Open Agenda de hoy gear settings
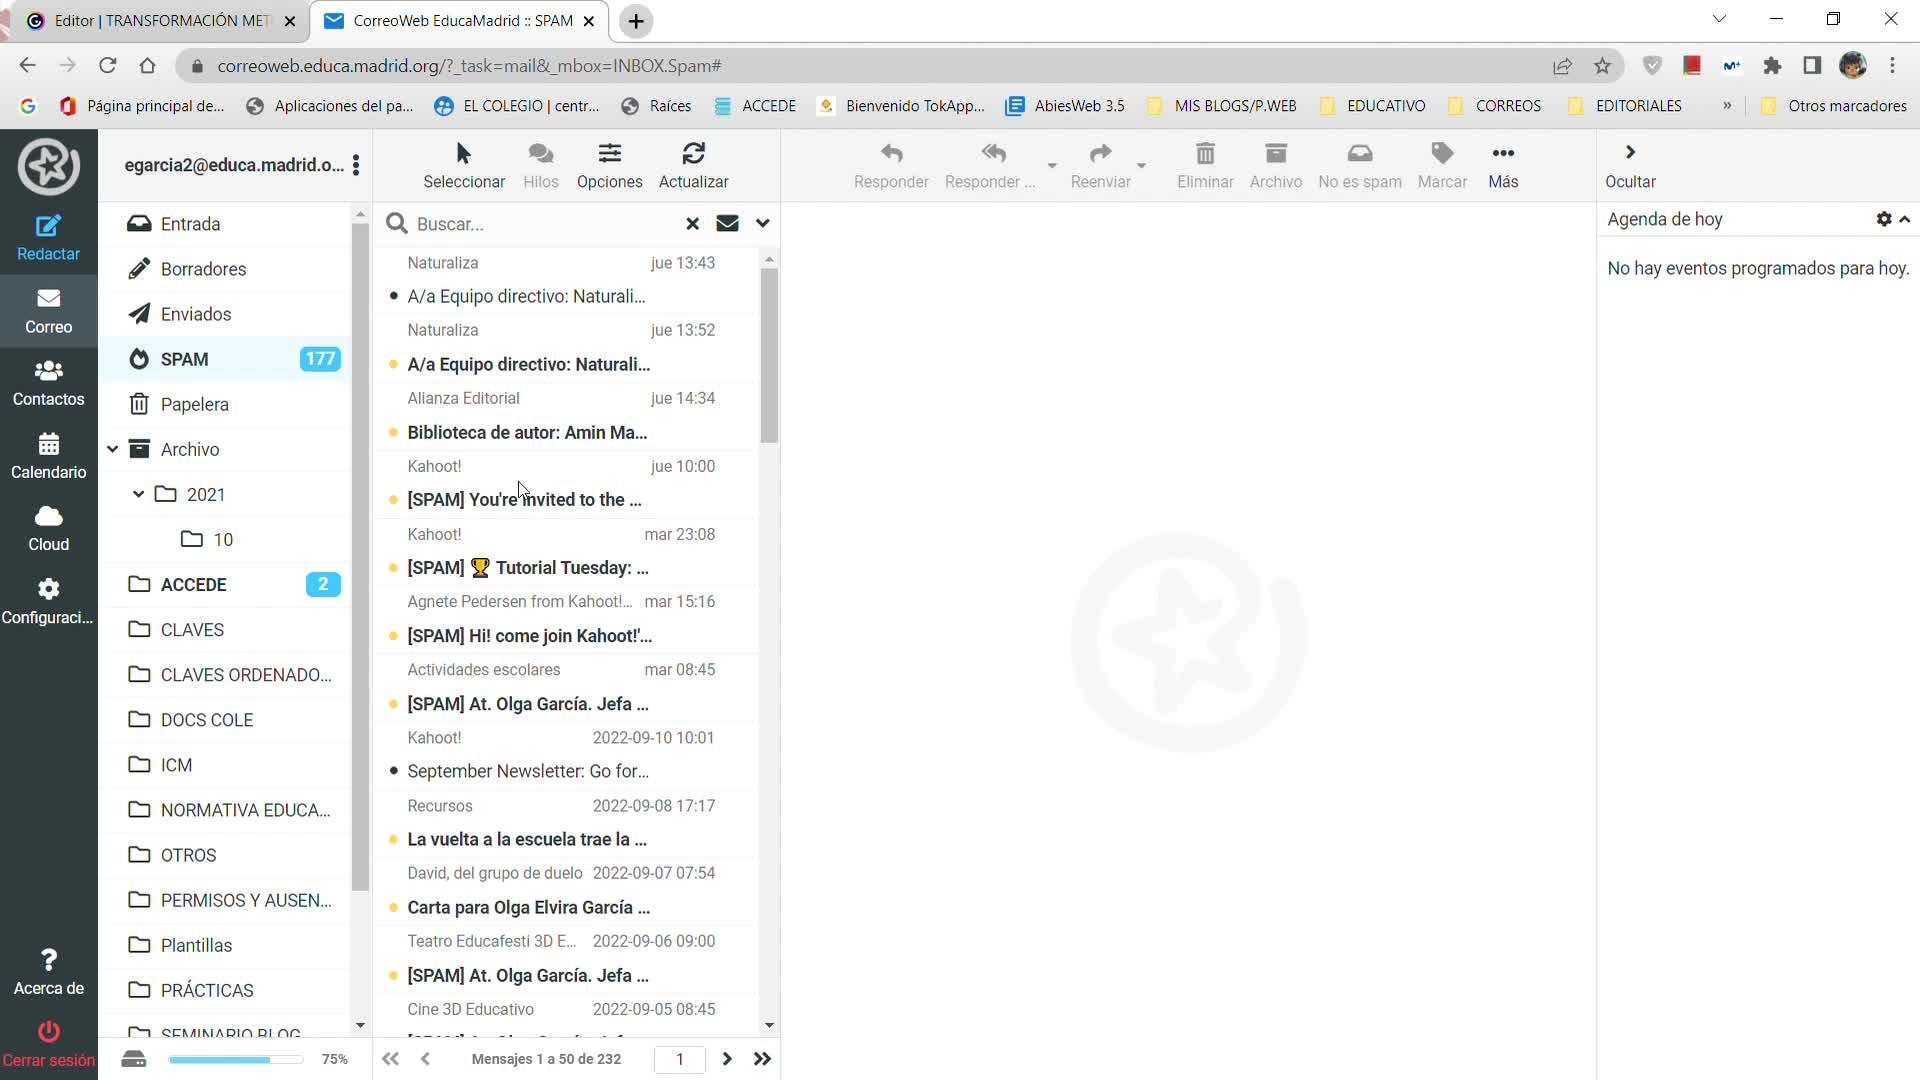 (1883, 219)
